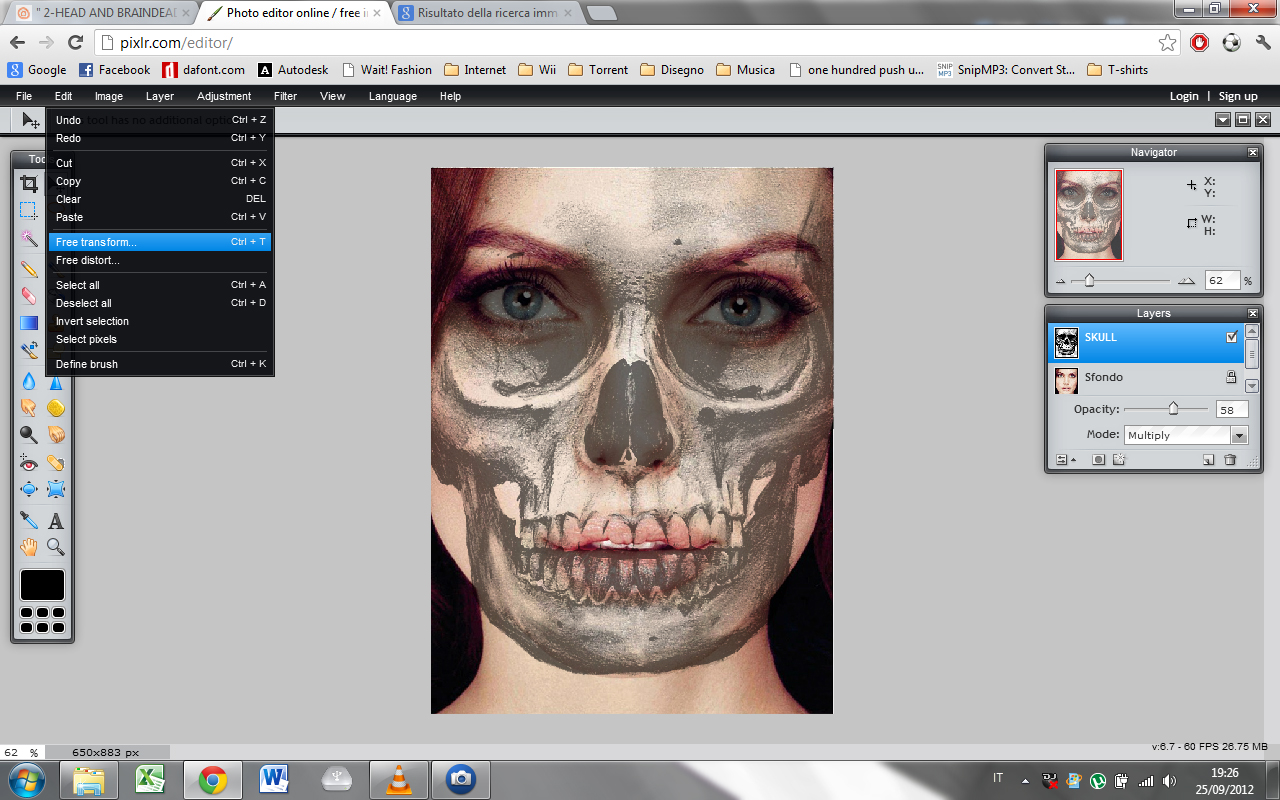The height and width of the screenshot is (800, 1280).
Task: Choose Invert selection from Edit menu
Action: pyautogui.click(x=160, y=321)
